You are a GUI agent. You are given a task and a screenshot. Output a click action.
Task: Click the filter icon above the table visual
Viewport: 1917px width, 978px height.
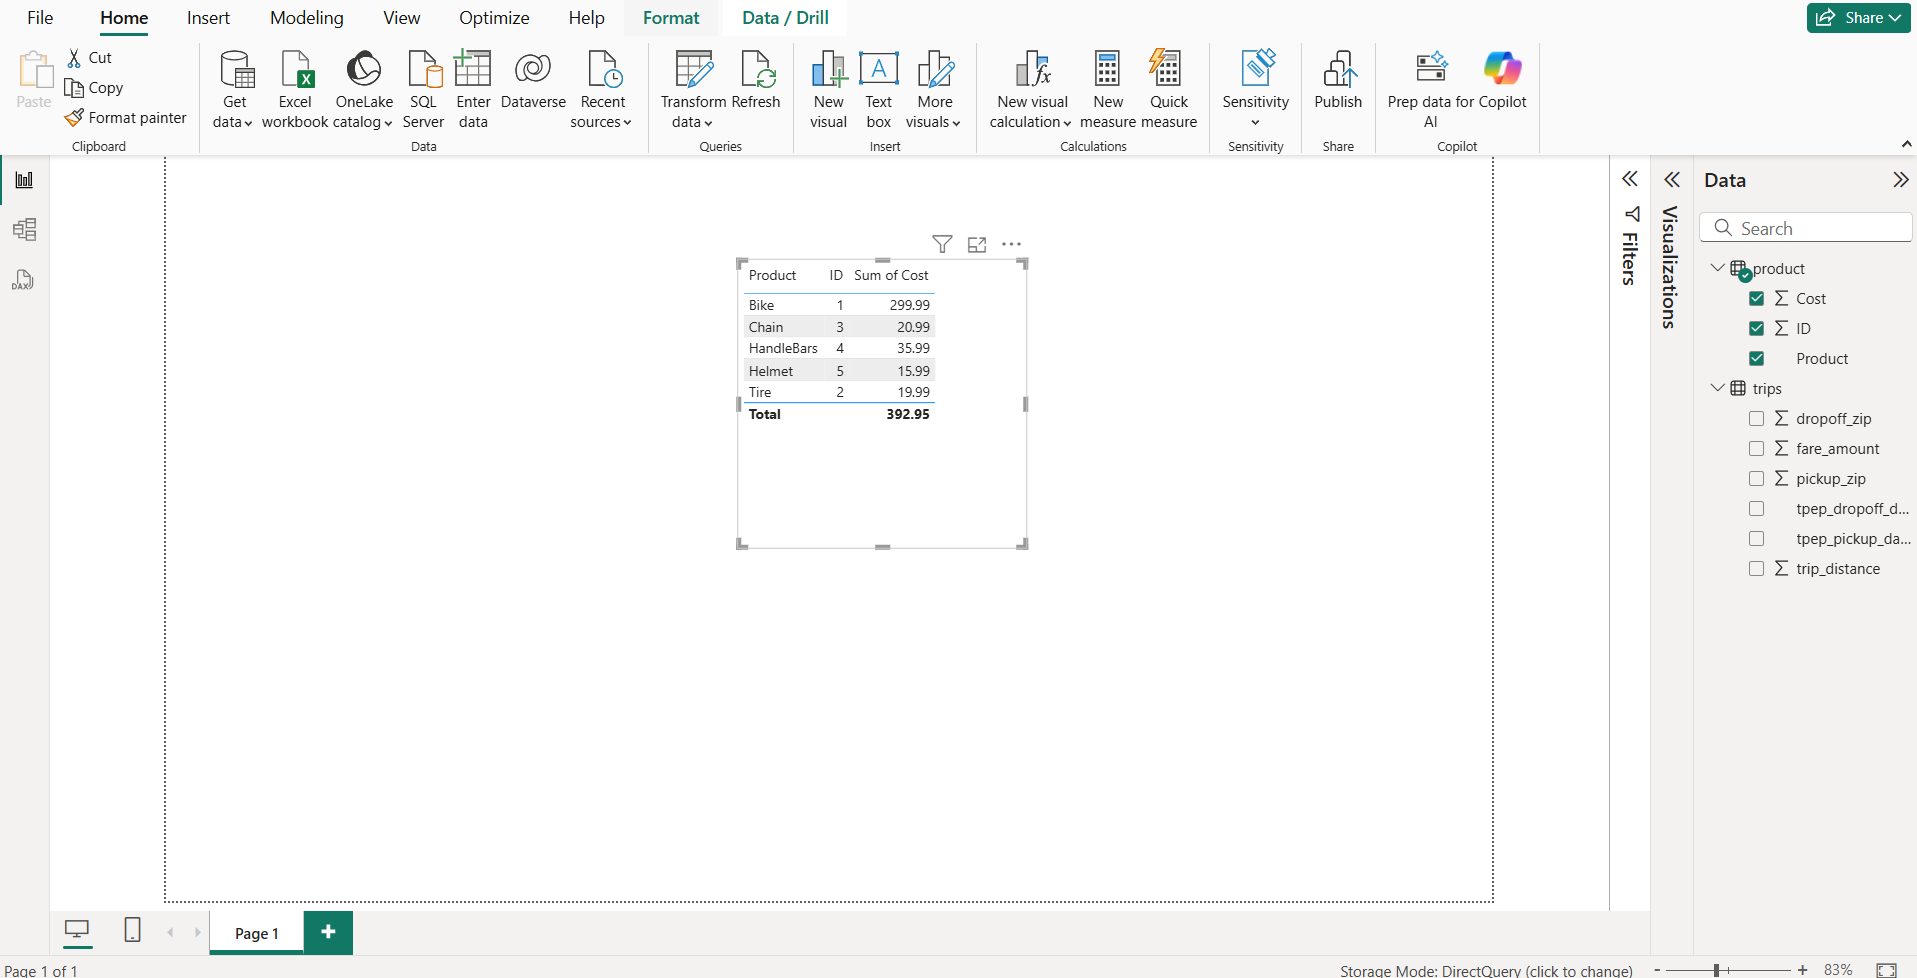pyautogui.click(x=942, y=244)
